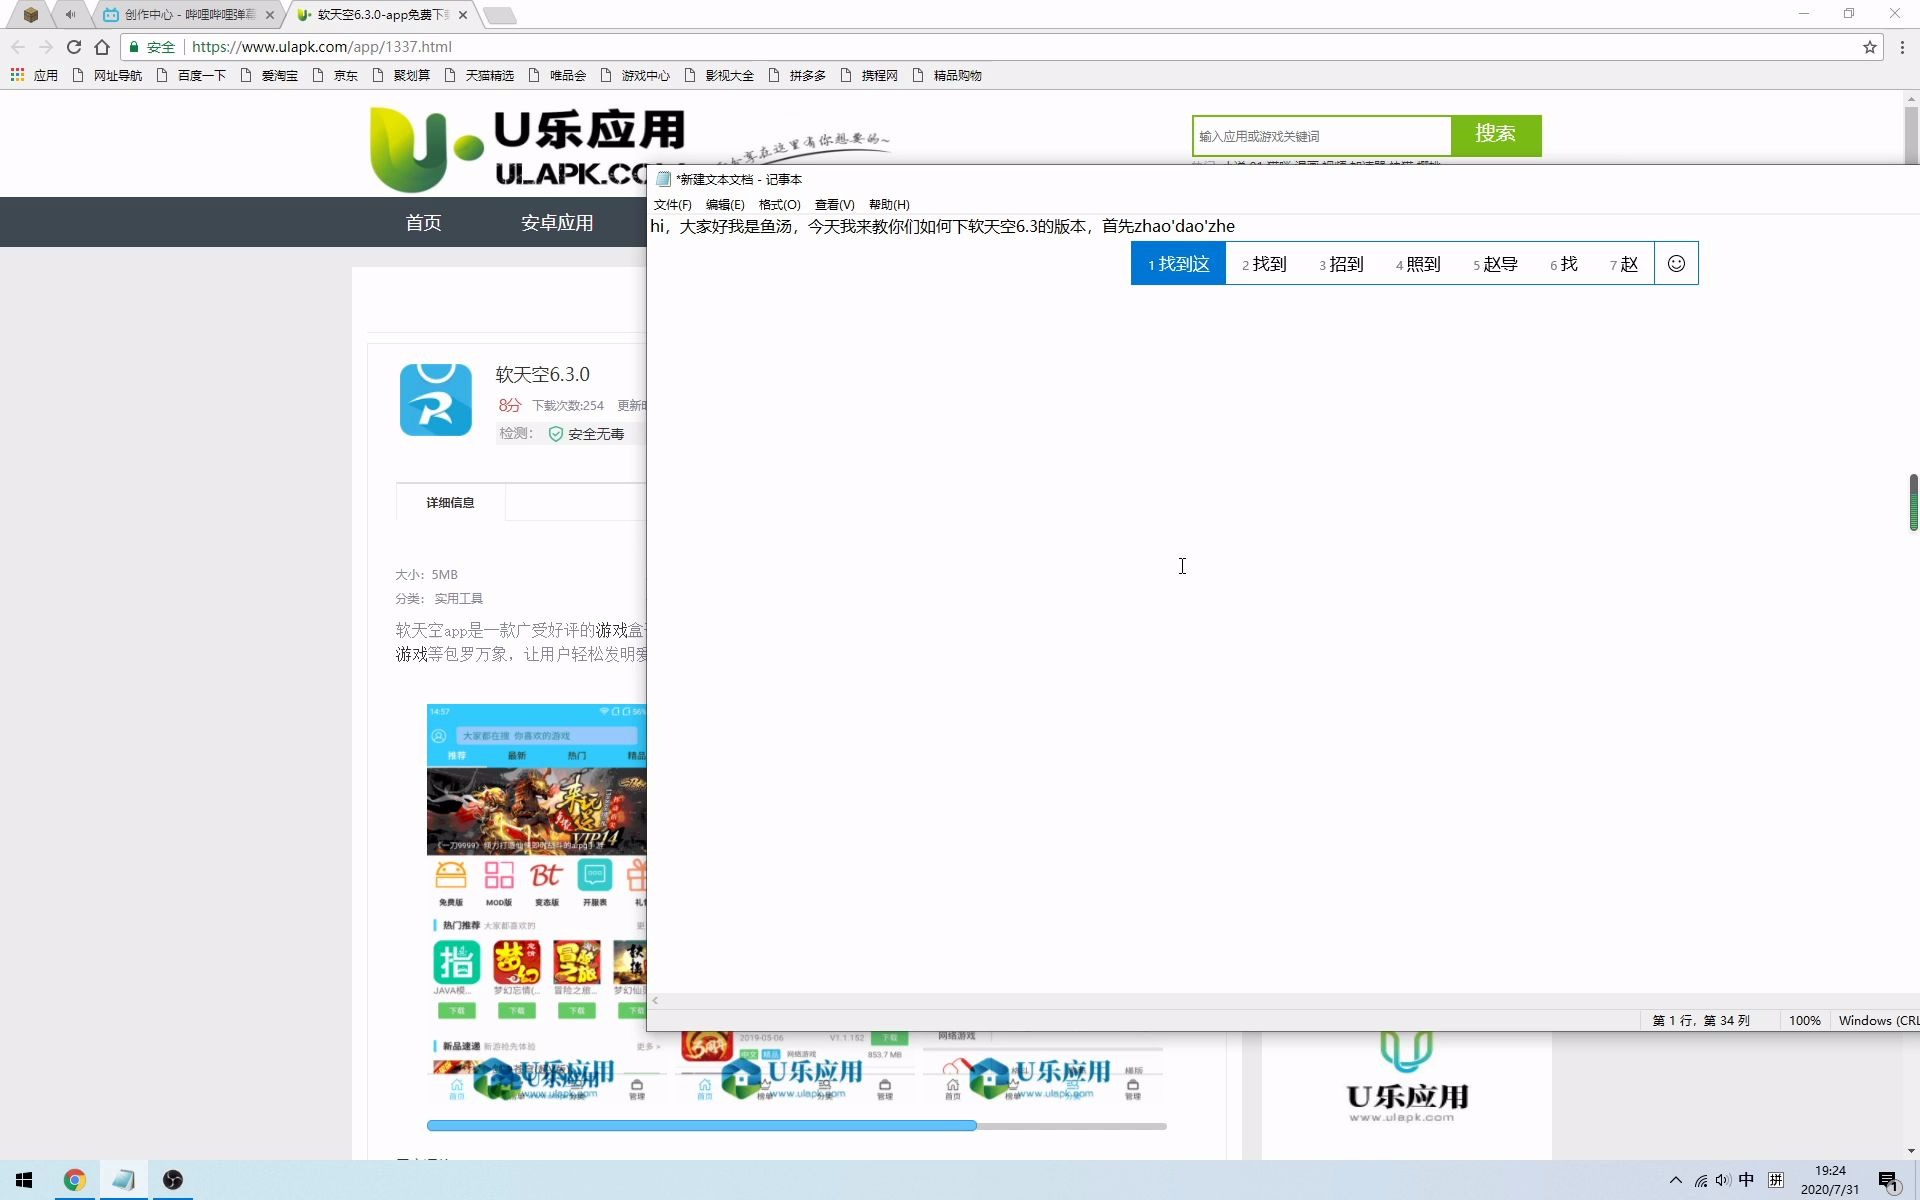Choose IME candidate 5 赵导

[1495, 264]
